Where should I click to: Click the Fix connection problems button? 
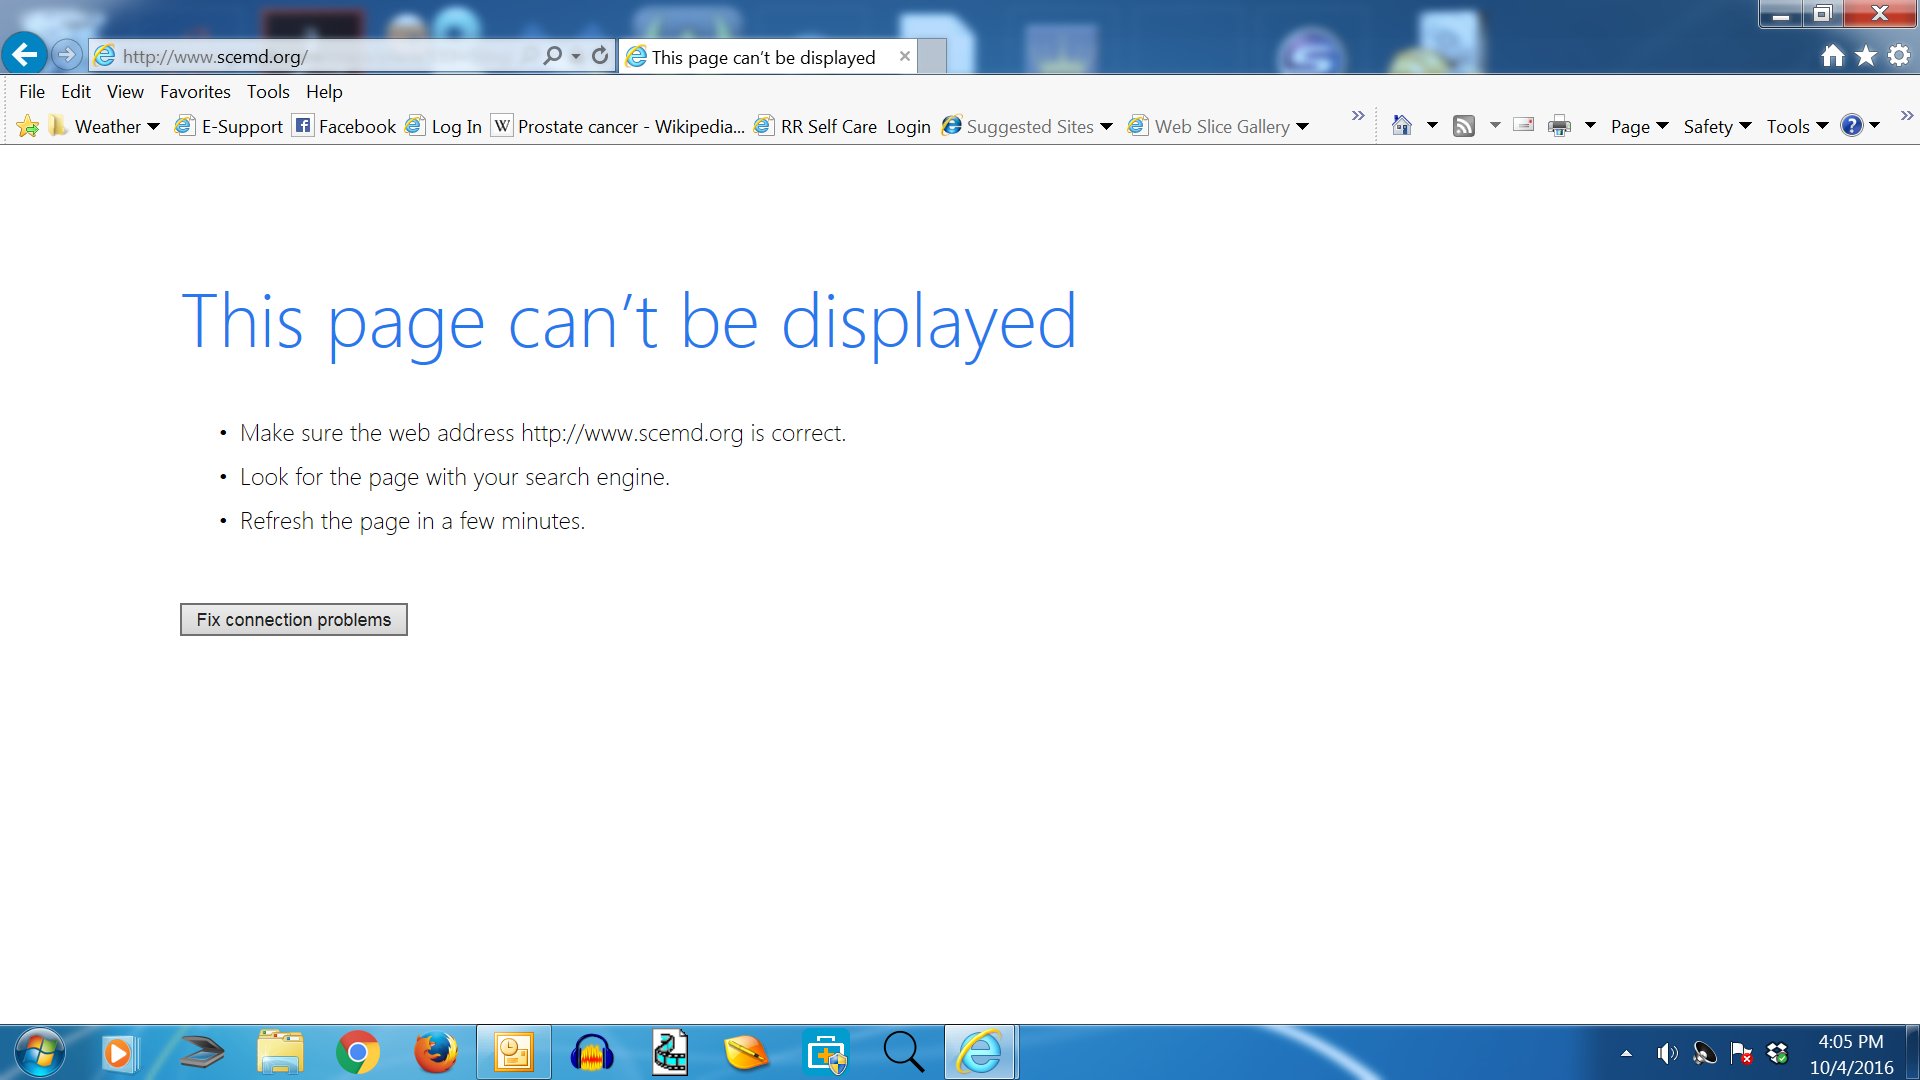click(293, 619)
